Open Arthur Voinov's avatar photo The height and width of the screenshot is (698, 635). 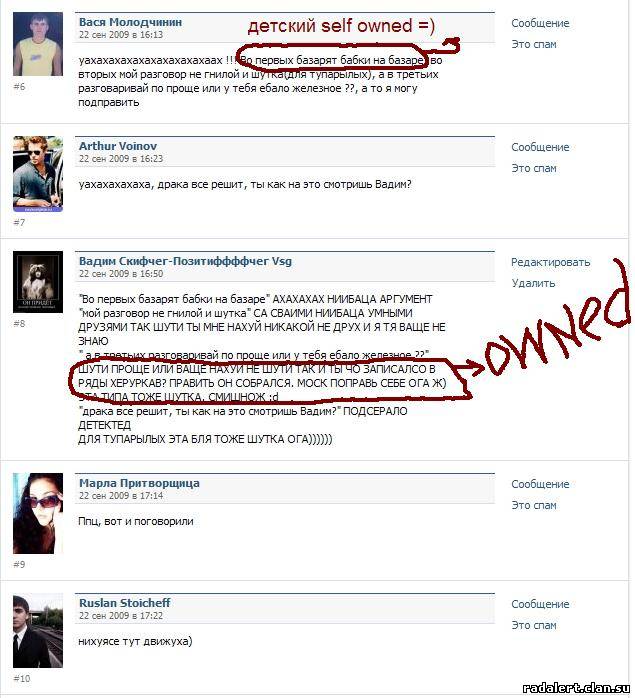38,174
